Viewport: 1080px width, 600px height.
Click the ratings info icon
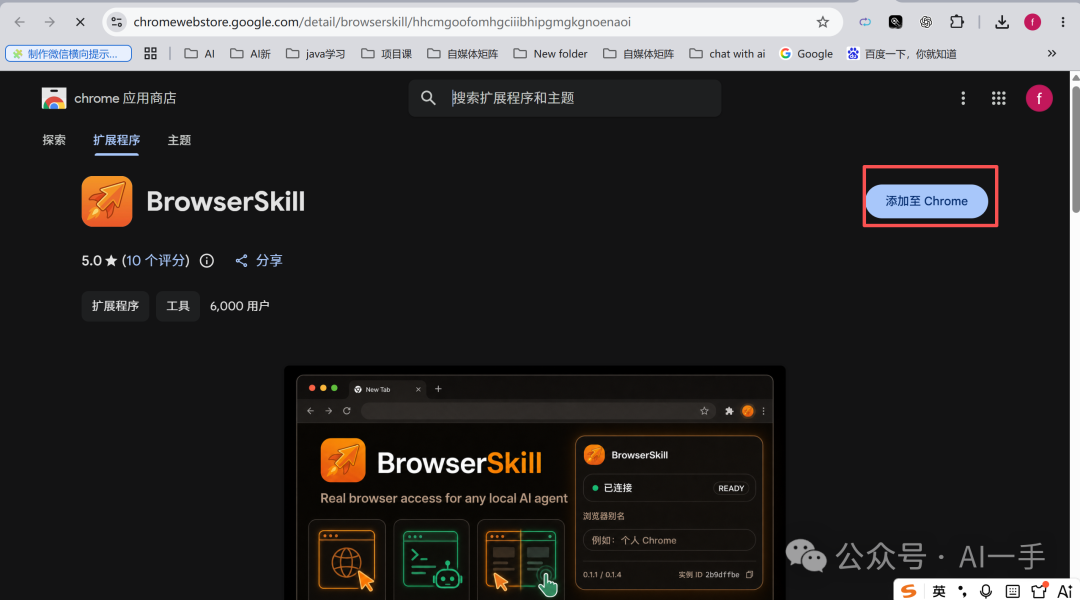(207, 260)
